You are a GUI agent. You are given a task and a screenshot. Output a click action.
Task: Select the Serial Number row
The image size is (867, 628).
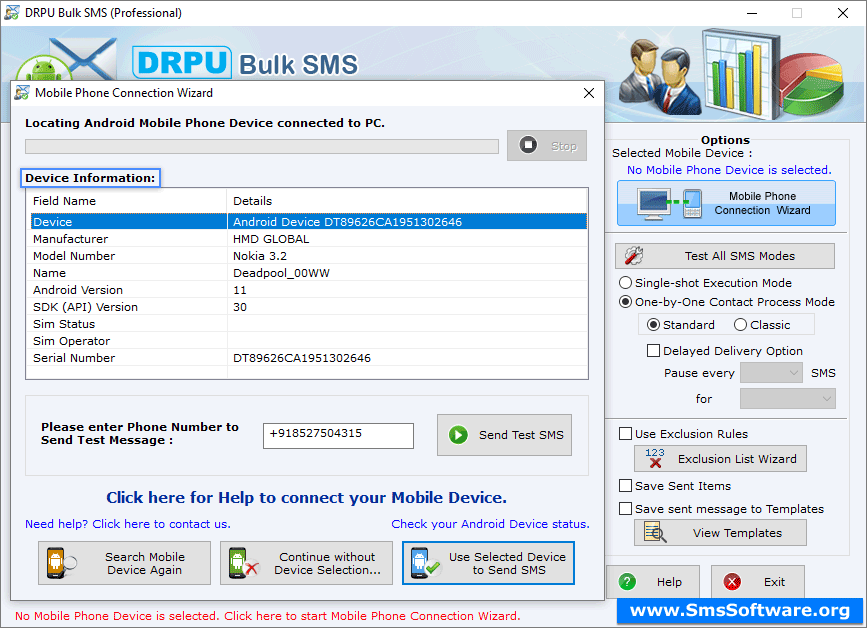point(309,358)
